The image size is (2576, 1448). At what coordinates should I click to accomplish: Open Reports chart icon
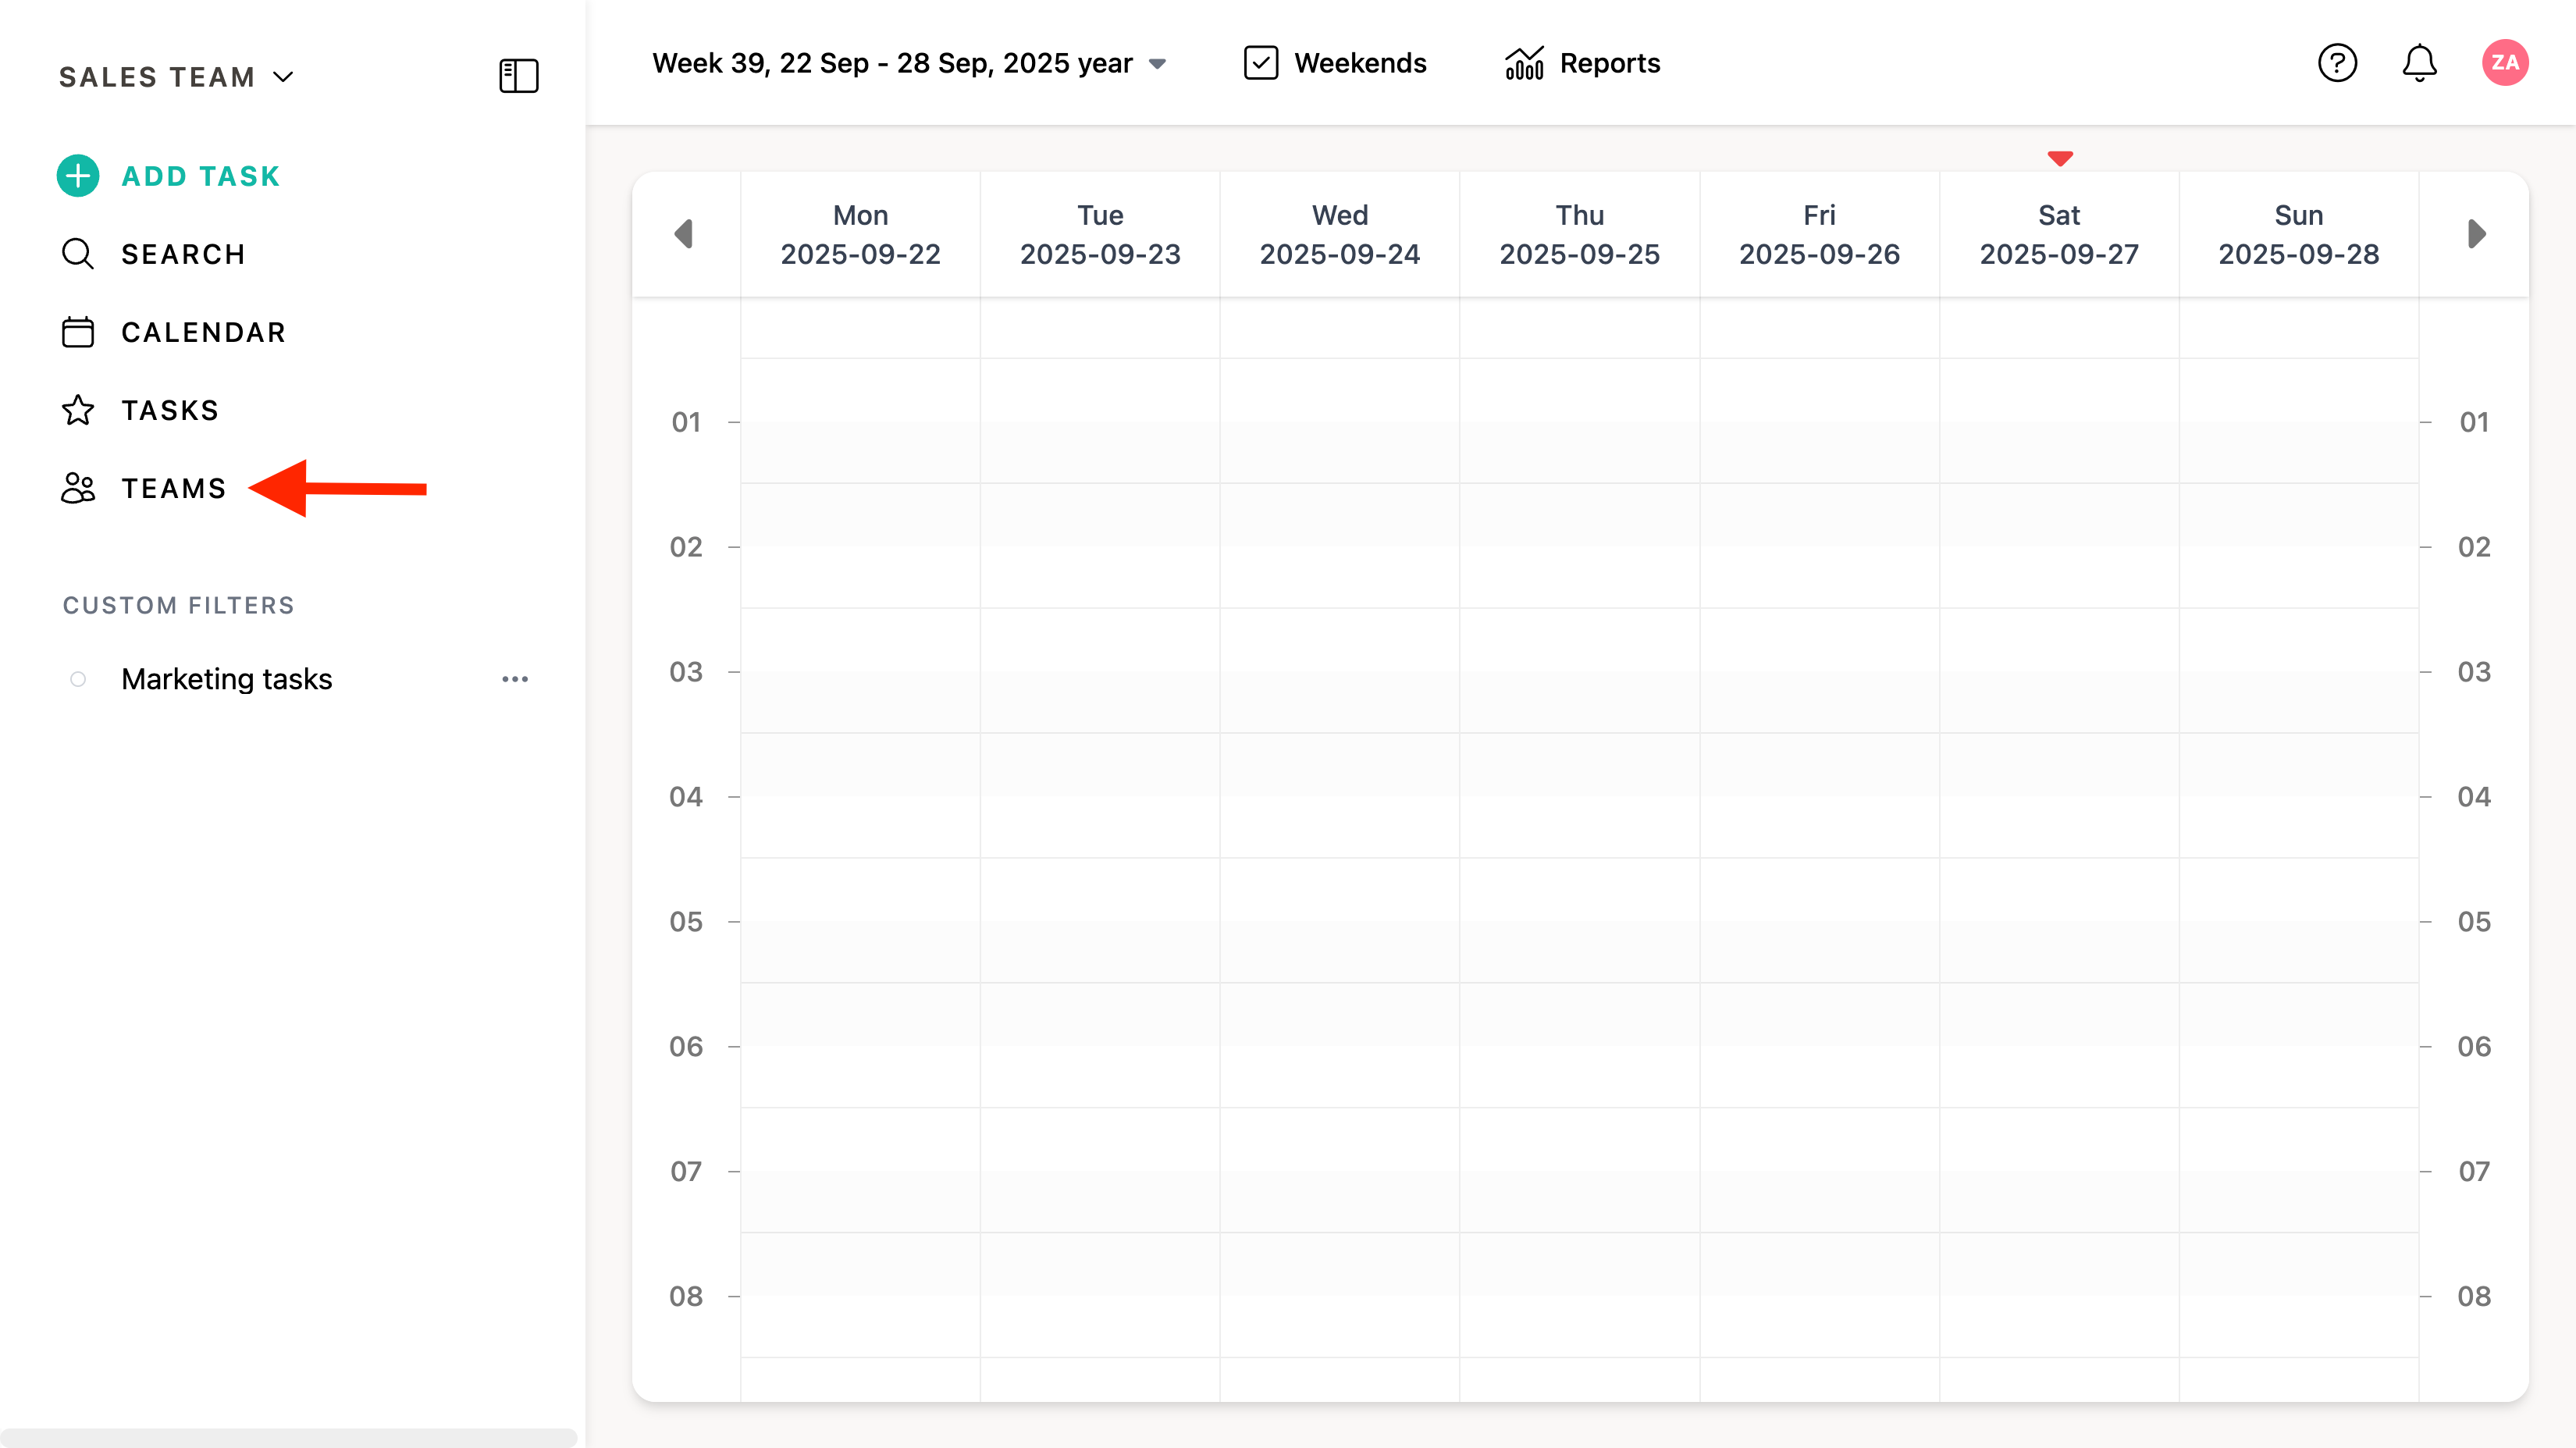pyautogui.click(x=1524, y=63)
